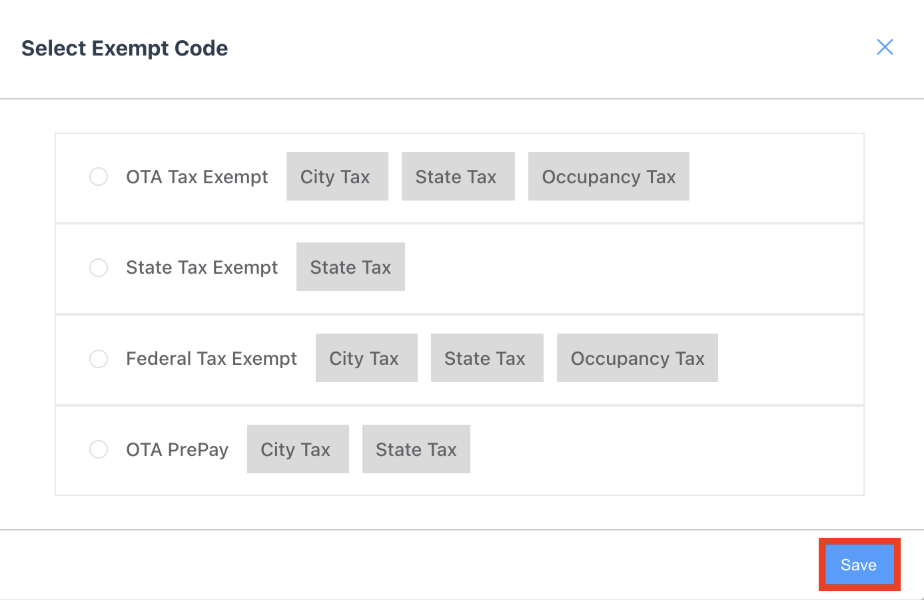Click the State Tax tag beside OTA PrePay
Viewport: 924px width, 600px height.
(416, 449)
